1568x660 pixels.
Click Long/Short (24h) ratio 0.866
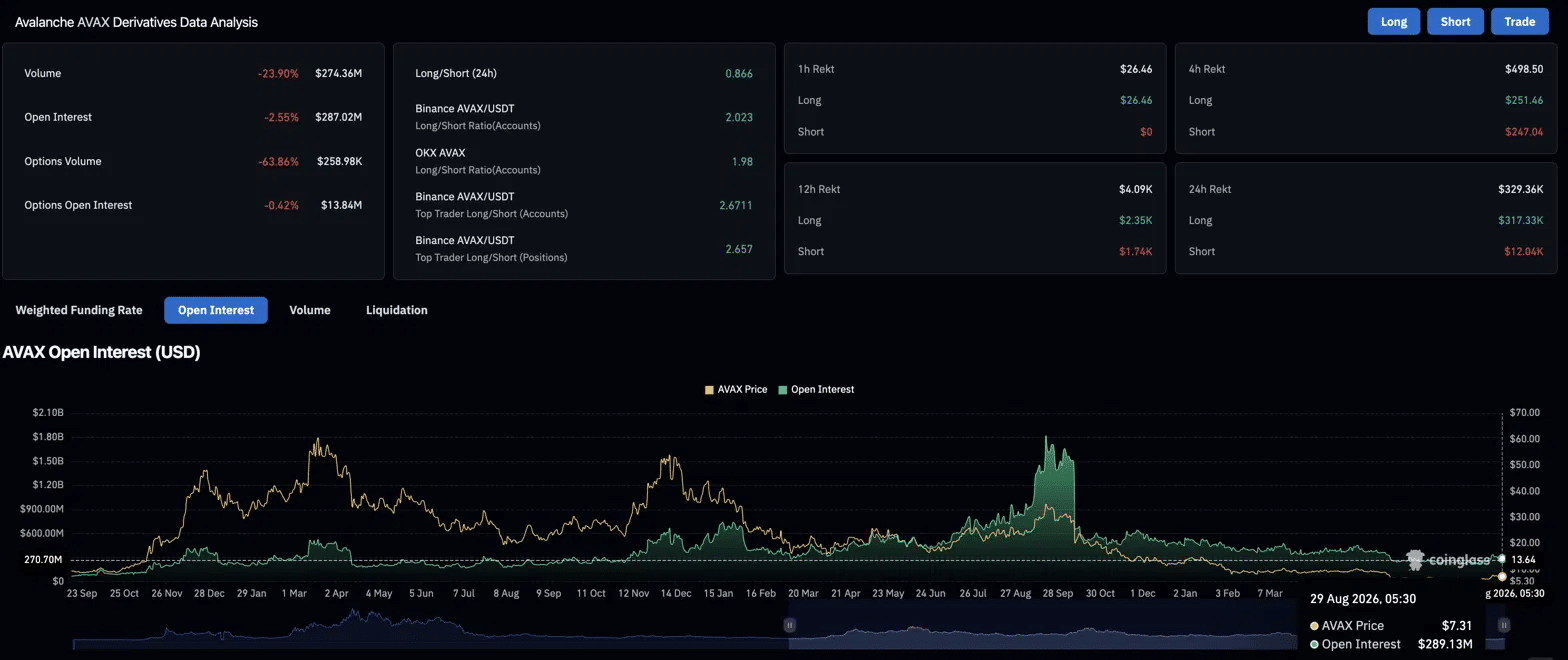(x=739, y=73)
